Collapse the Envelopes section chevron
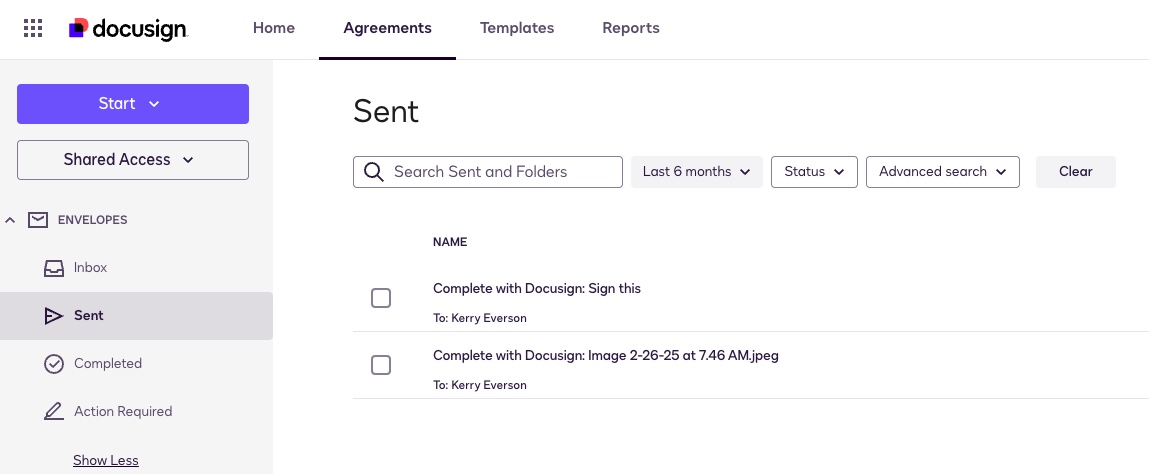This screenshot has width=1149, height=474. click(x=11, y=219)
